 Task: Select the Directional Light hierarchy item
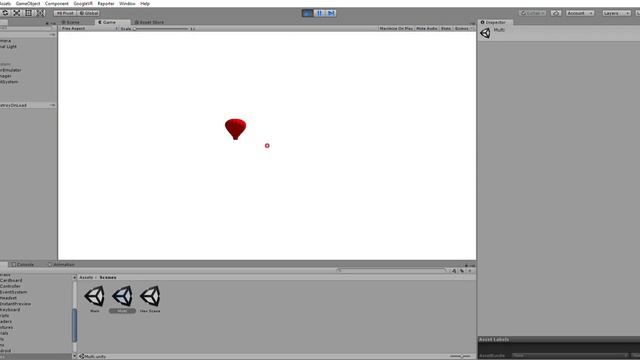(8, 47)
